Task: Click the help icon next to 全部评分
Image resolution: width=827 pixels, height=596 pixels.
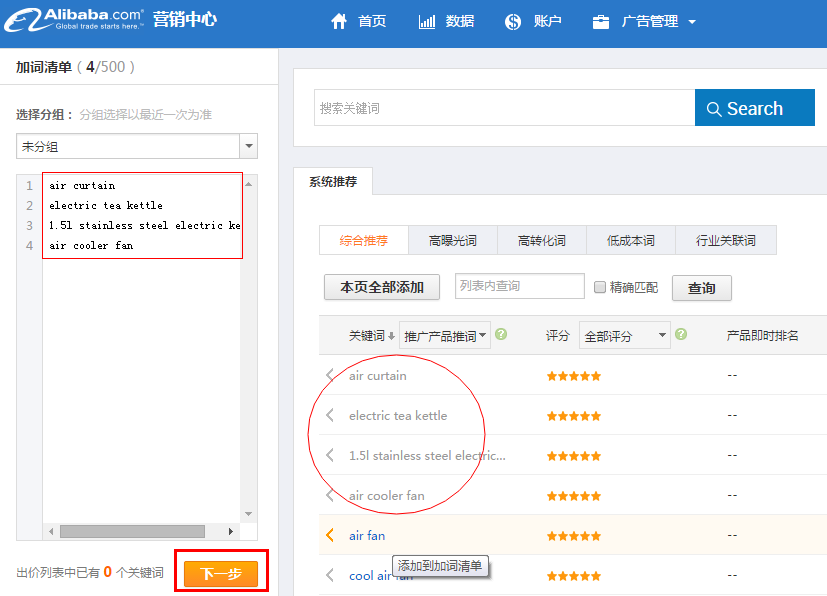Action: [679, 335]
